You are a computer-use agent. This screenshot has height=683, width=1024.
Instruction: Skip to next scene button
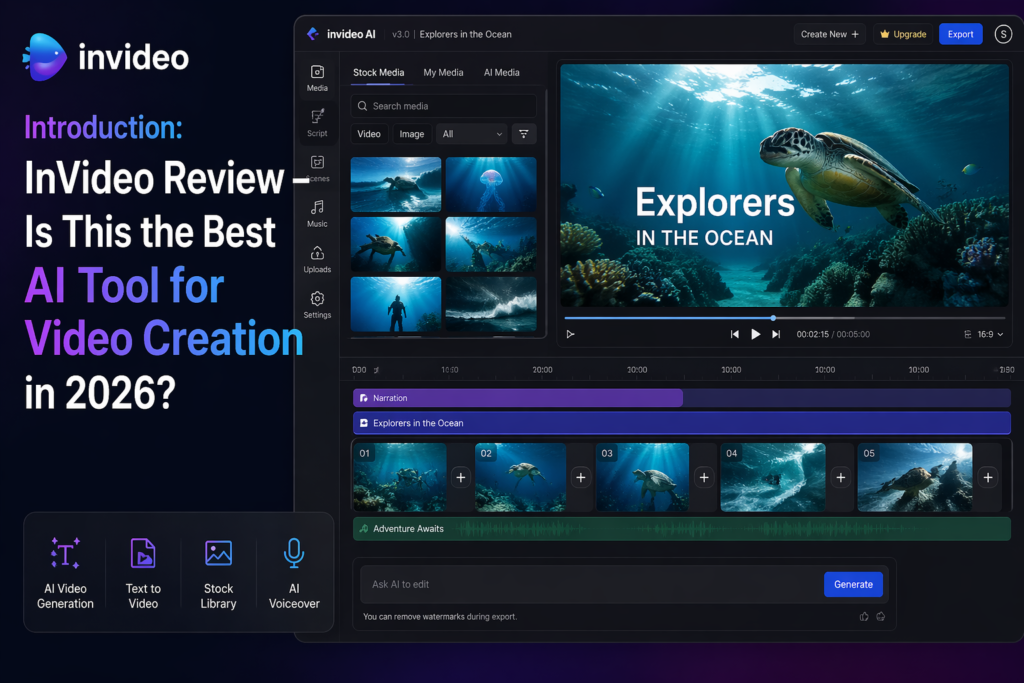click(x=776, y=334)
